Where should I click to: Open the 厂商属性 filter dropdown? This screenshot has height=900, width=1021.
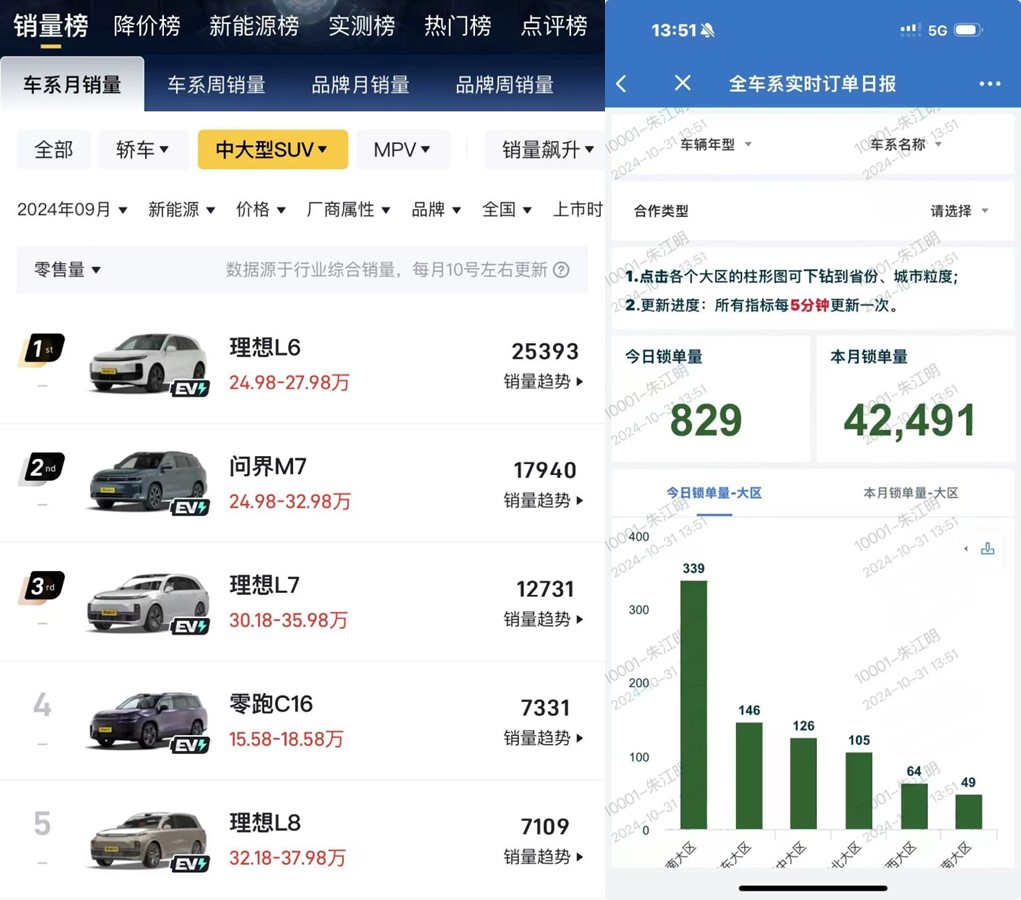(348, 210)
